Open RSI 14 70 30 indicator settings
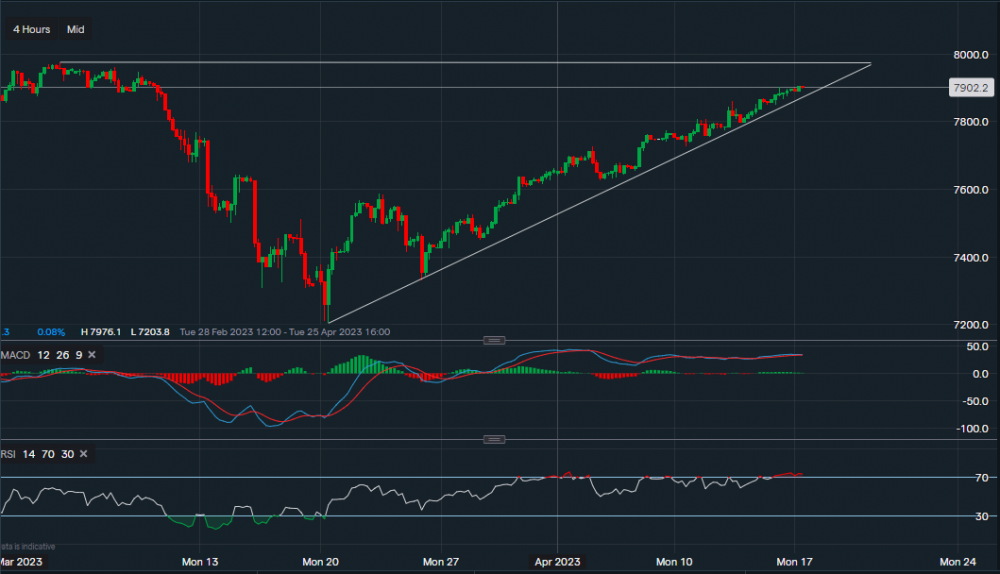1000x574 pixels. 35,454
